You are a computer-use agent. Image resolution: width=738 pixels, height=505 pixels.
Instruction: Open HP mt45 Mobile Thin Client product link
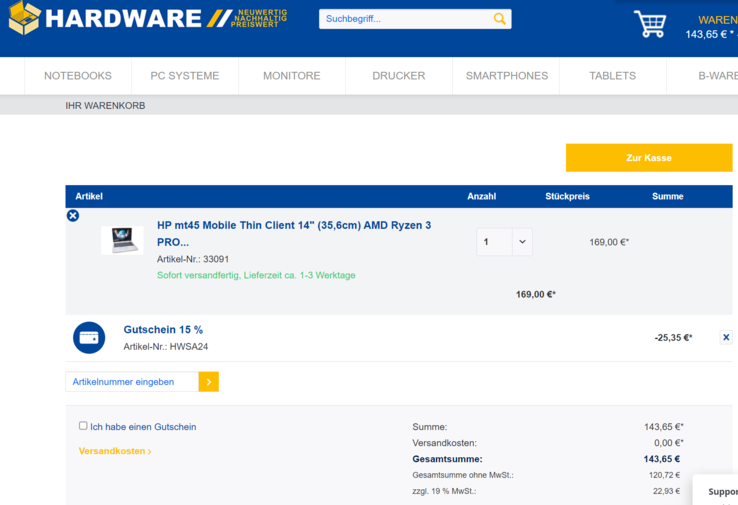294,233
